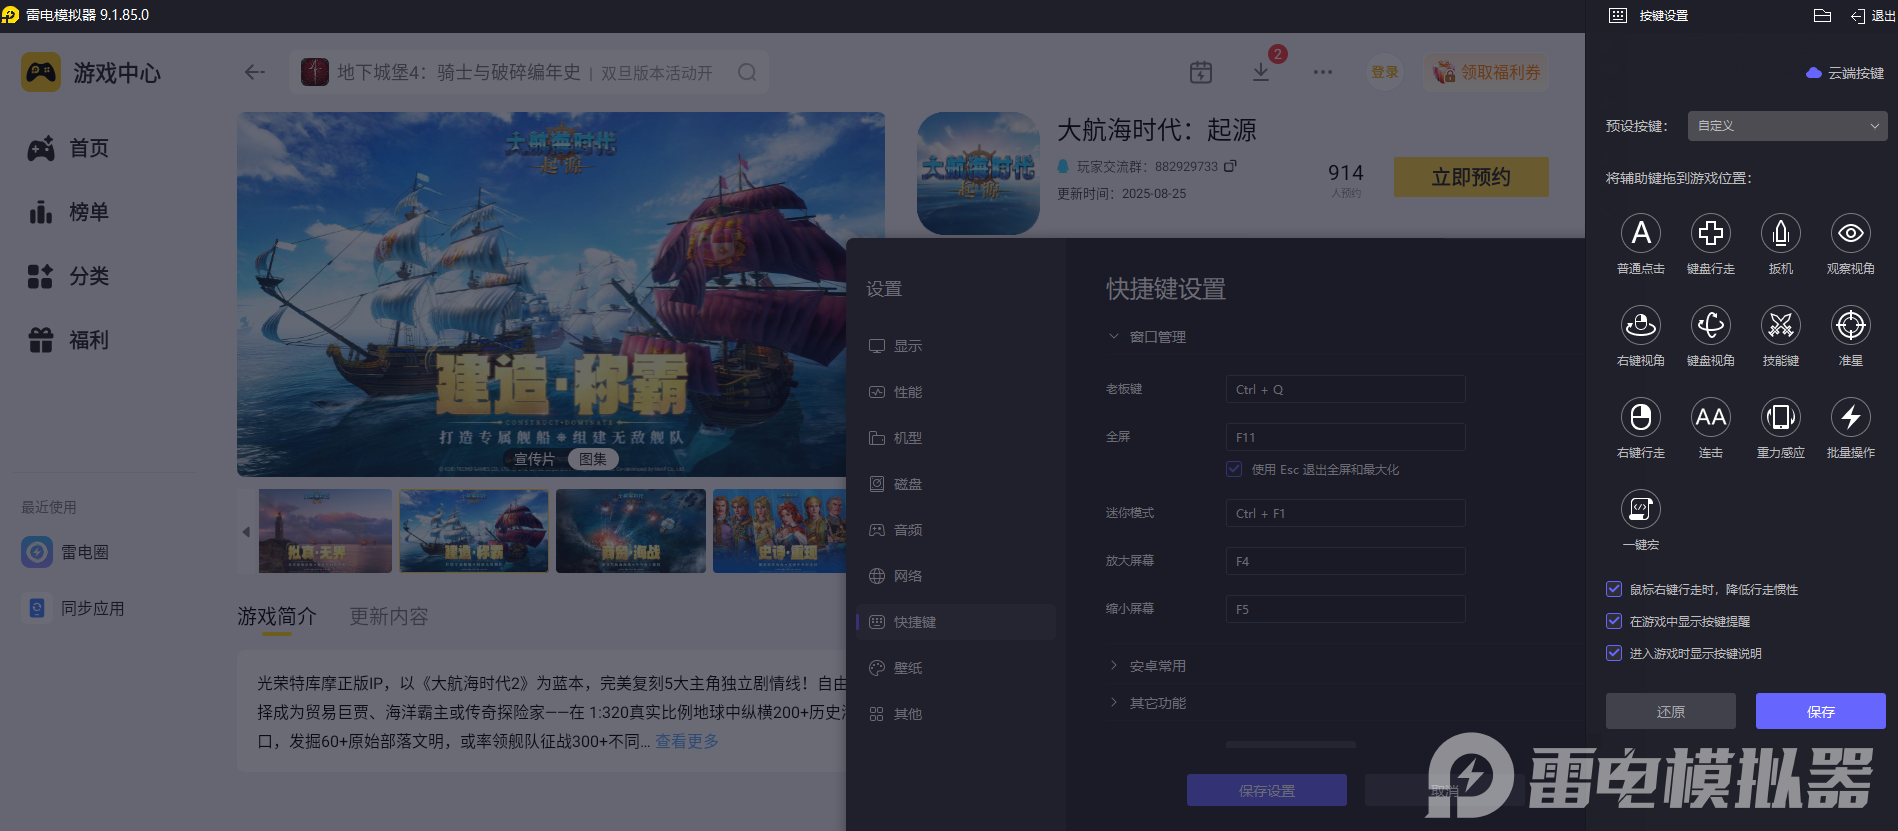
Task: Select the 普通点击 tap key icon
Action: [x=1640, y=234]
